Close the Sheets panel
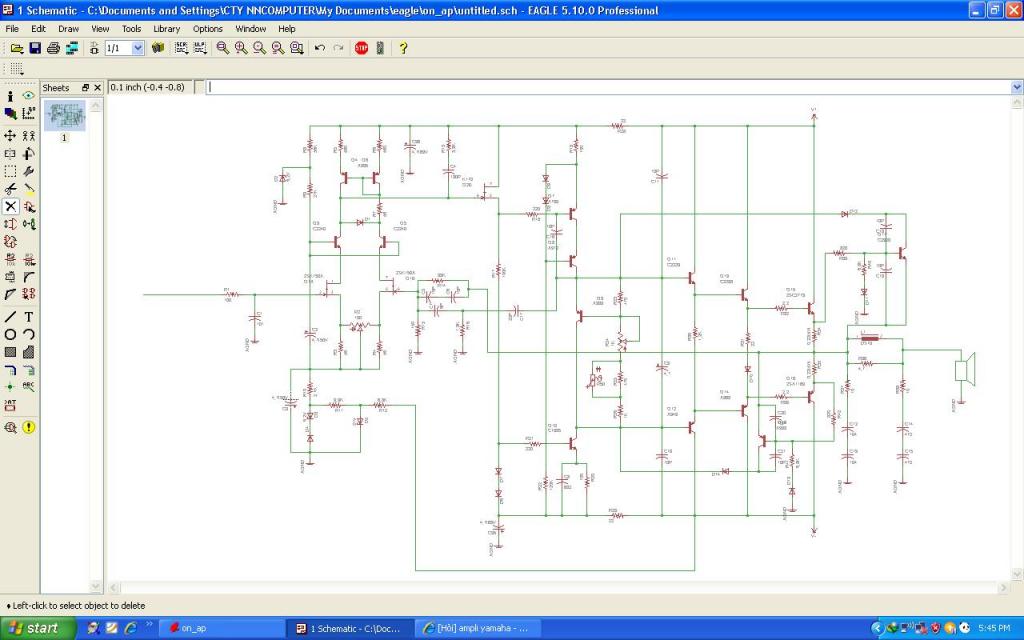This screenshot has height=640, width=1024. click(97, 88)
